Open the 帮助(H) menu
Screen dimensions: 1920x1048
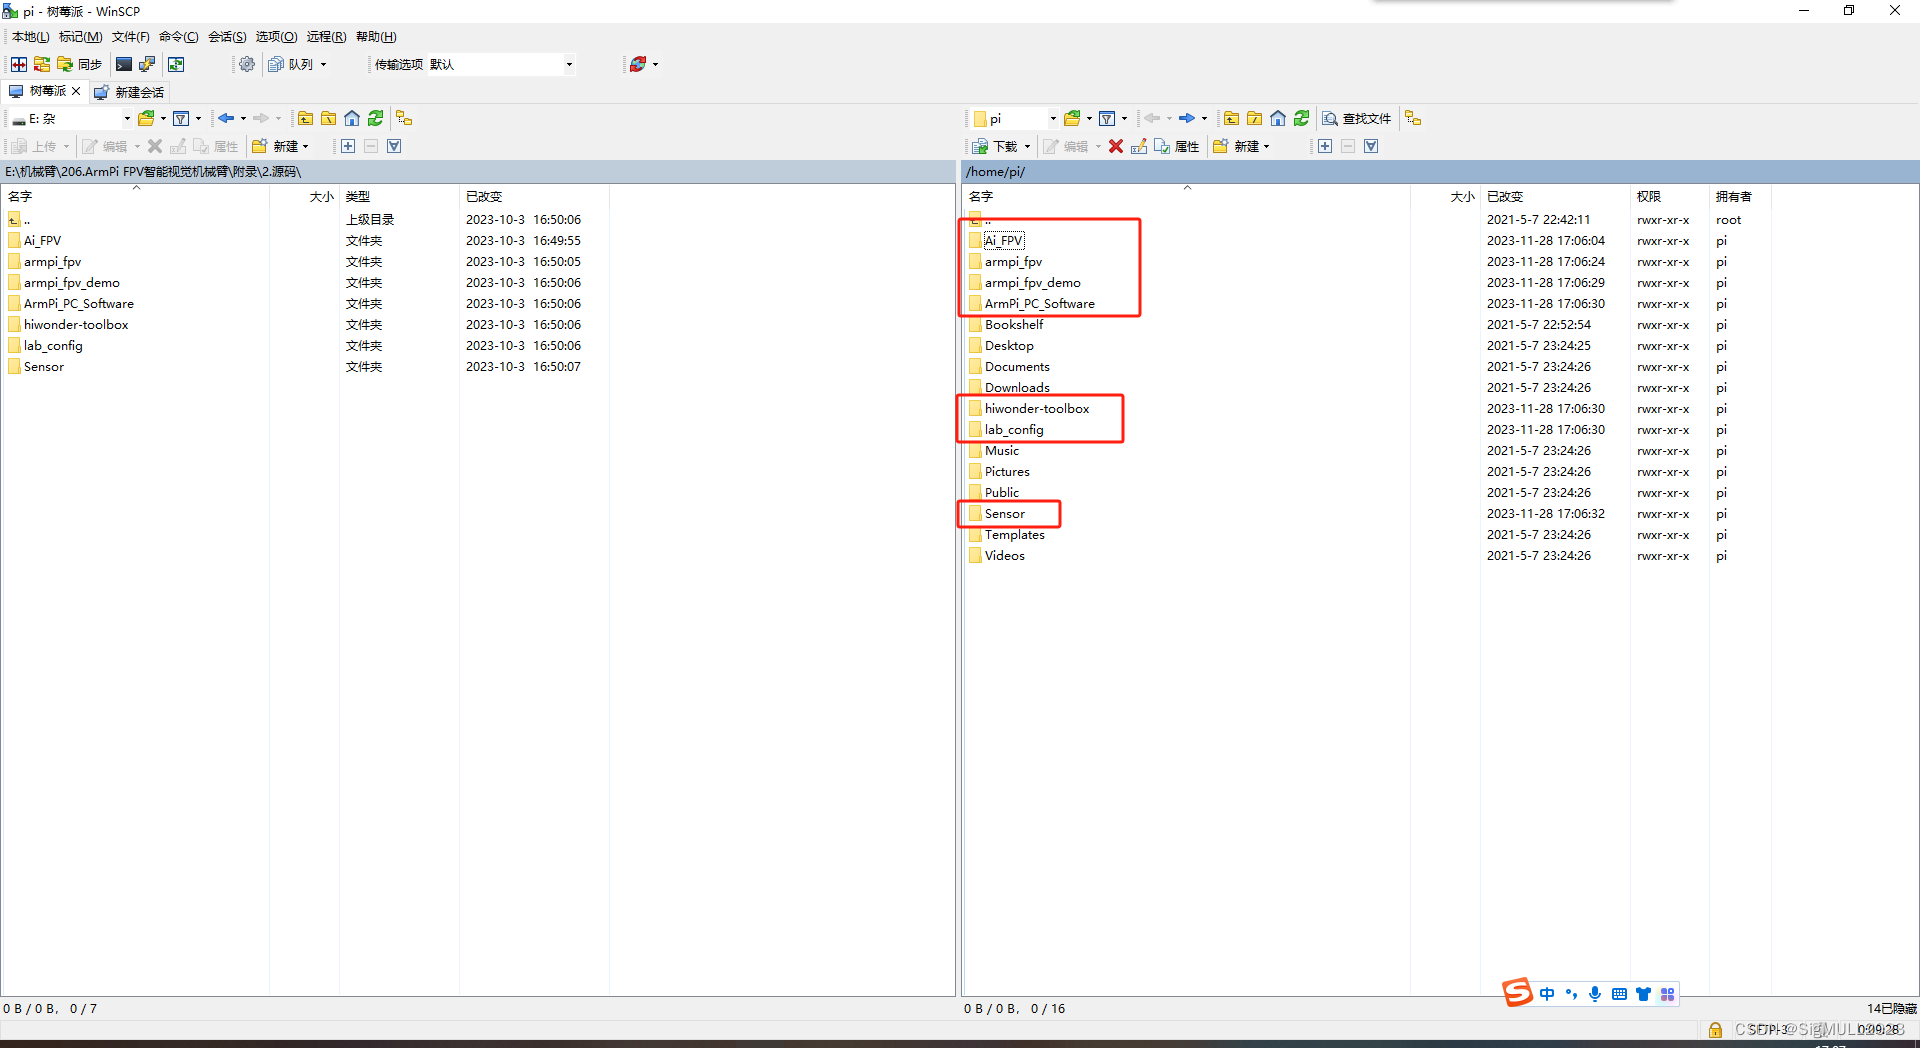coord(376,37)
